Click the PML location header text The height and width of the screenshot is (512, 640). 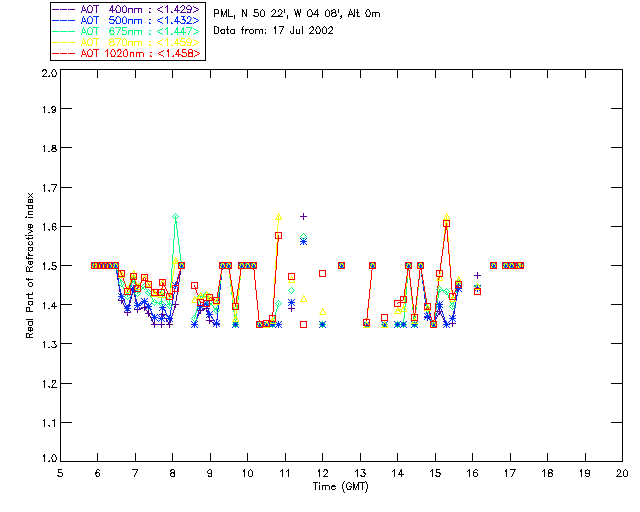click(x=297, y=14)
